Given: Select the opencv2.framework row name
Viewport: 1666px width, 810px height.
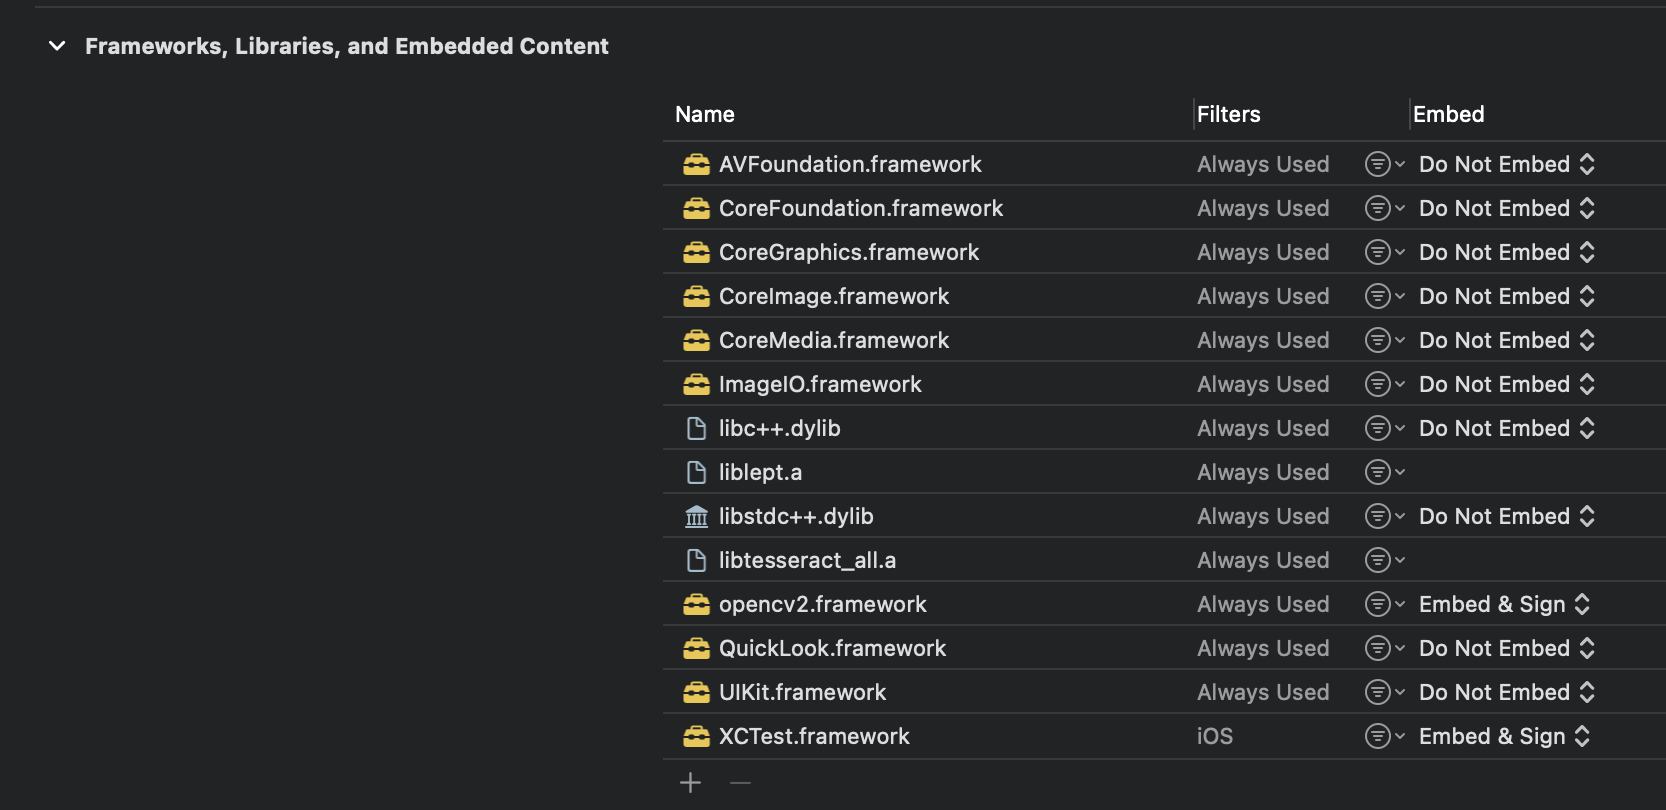Looking at the screenshot, I should click(x=823, y=604).
